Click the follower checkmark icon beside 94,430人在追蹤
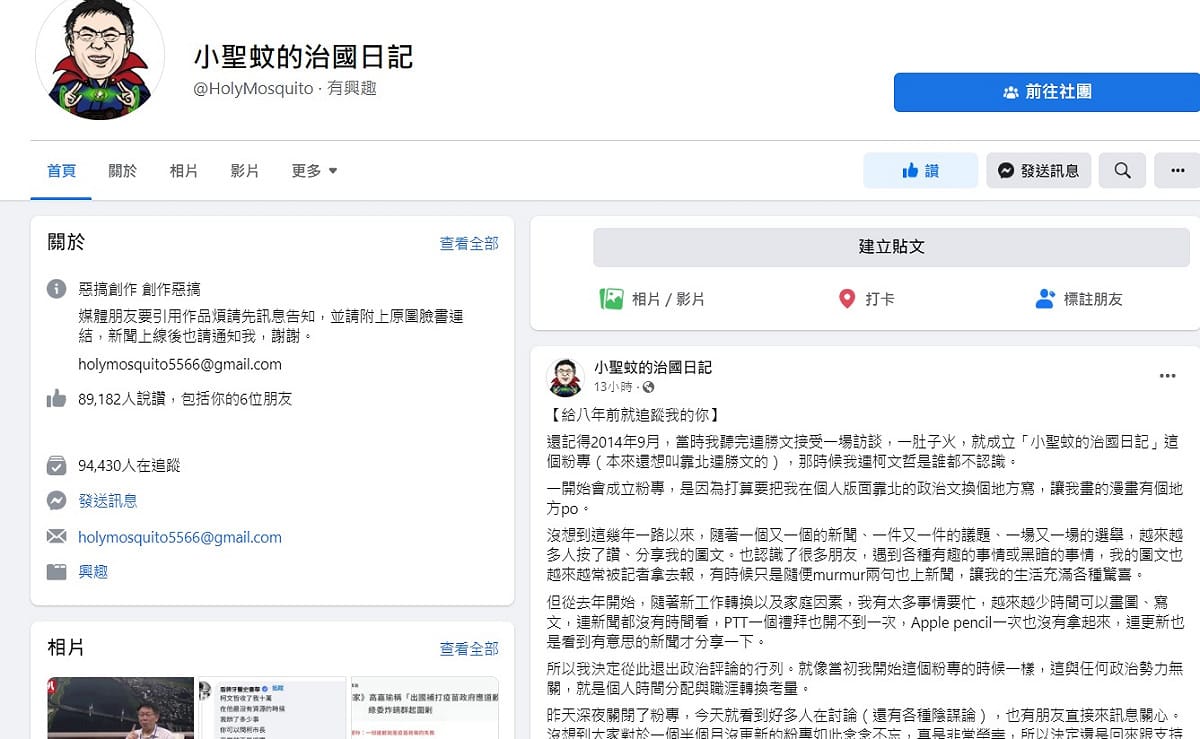Image resolution: width=1200 pixels, height=739 pixels. click(57, 466)
